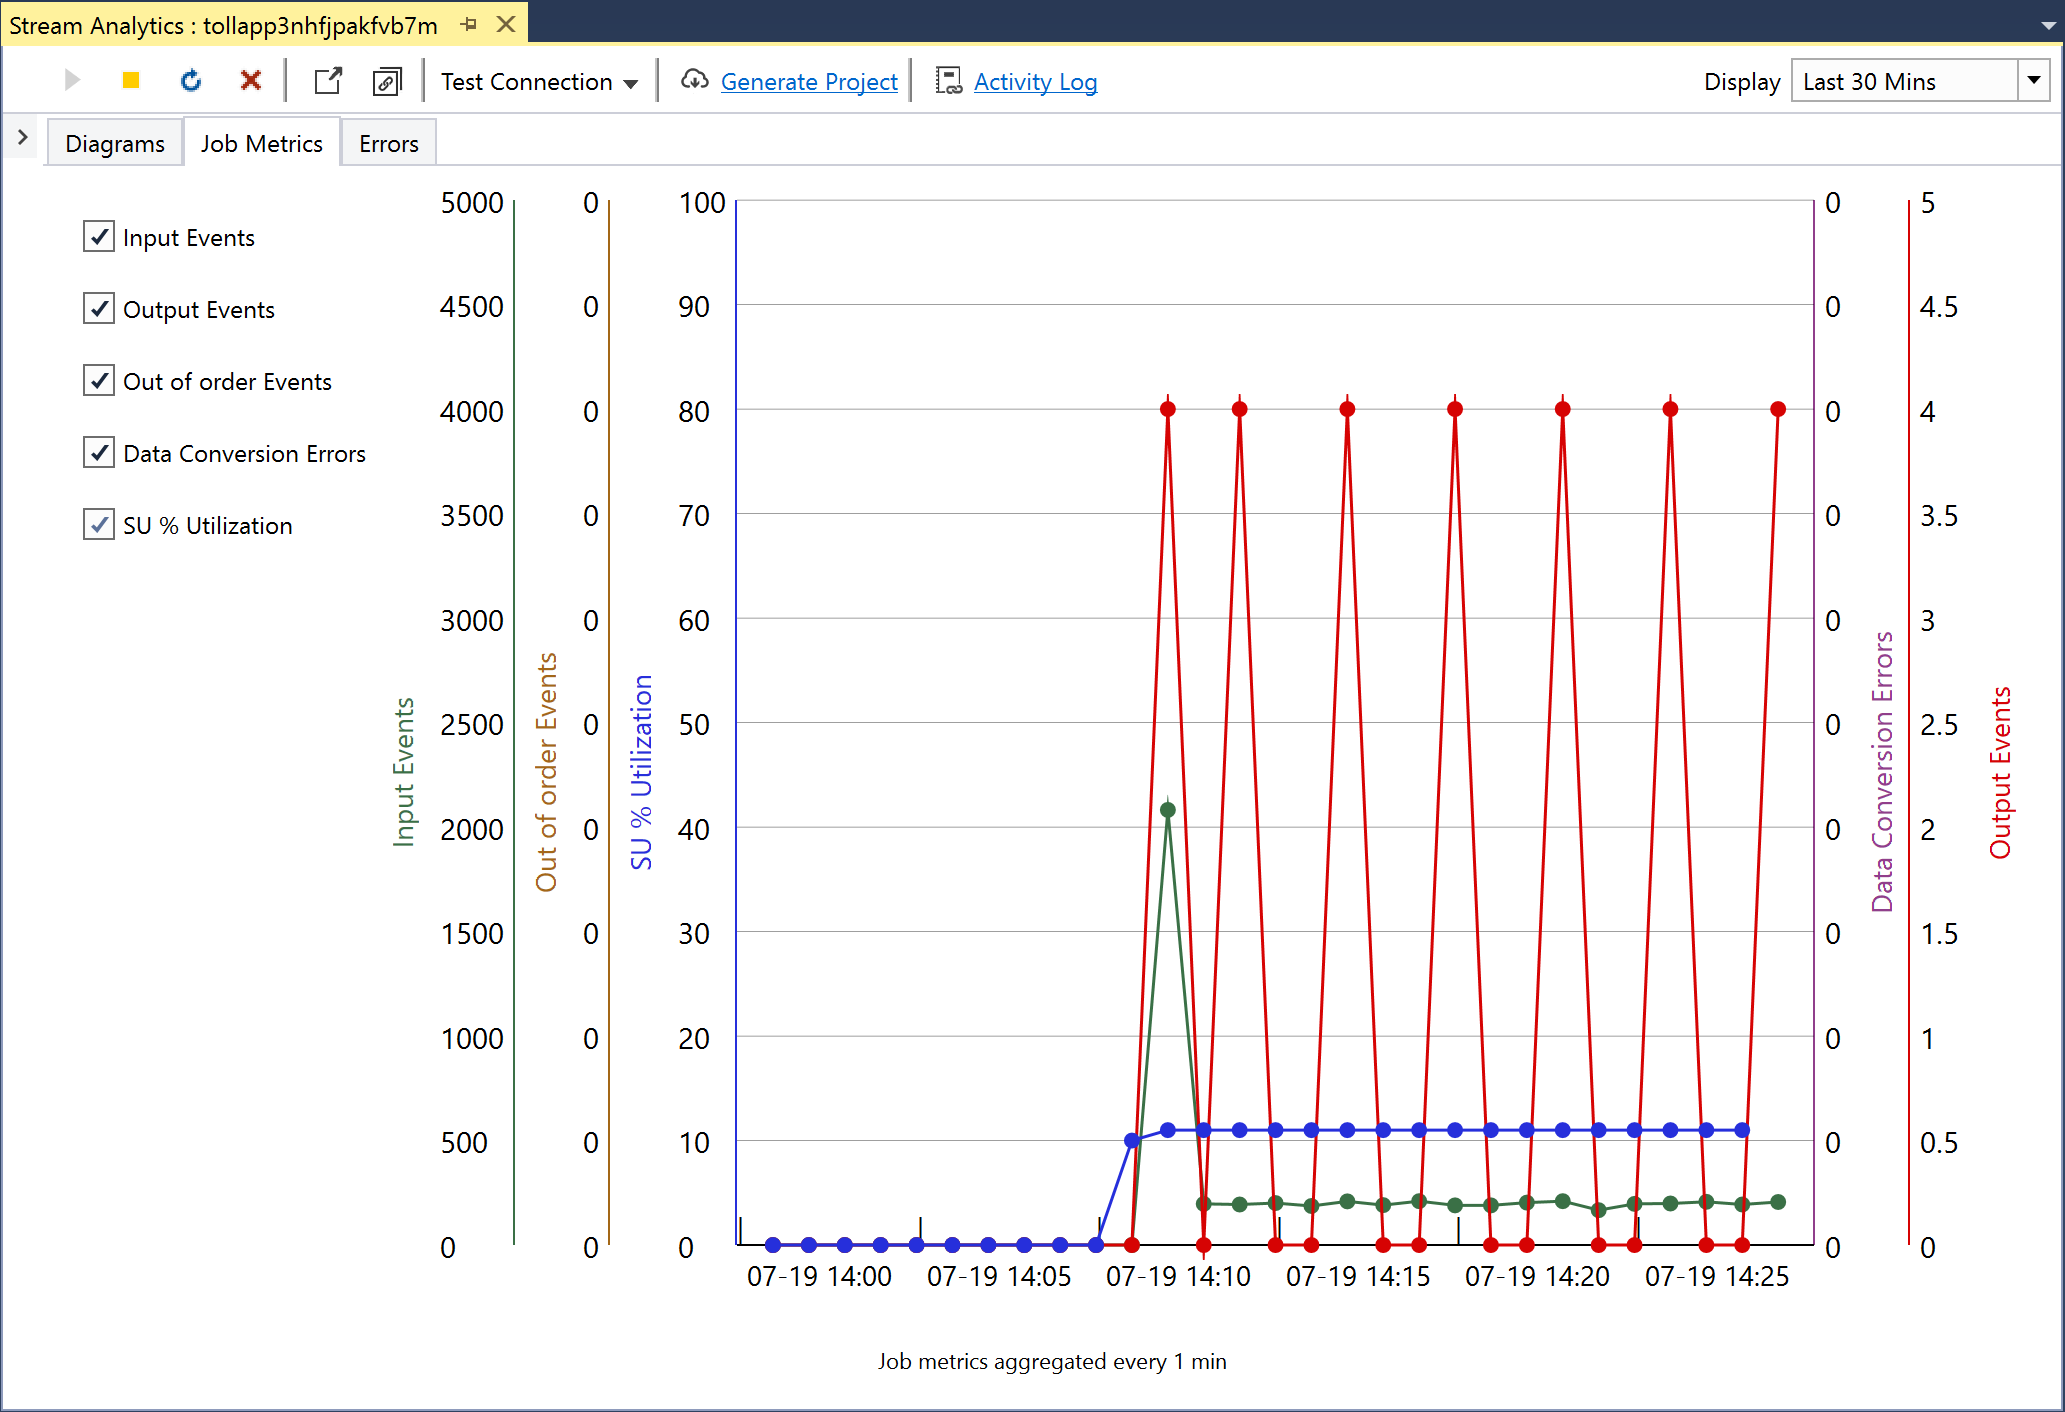Click the Cancel/Delete job icon
The image size is (2065, 1412).
tap(245, 78)
